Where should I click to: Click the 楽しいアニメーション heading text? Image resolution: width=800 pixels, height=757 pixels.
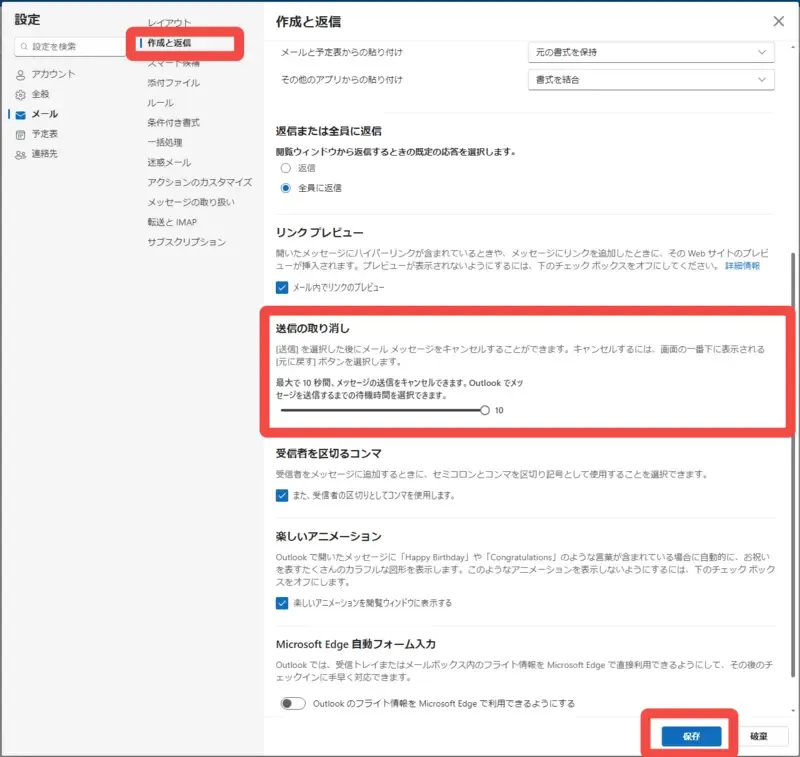[329, 537]
